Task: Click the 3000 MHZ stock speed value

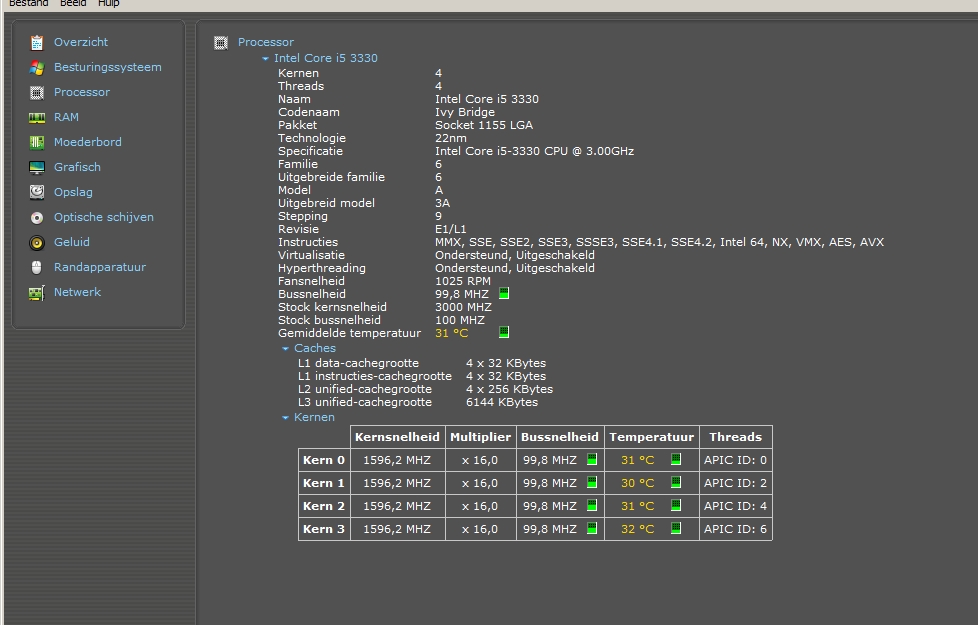Action: 463,308
